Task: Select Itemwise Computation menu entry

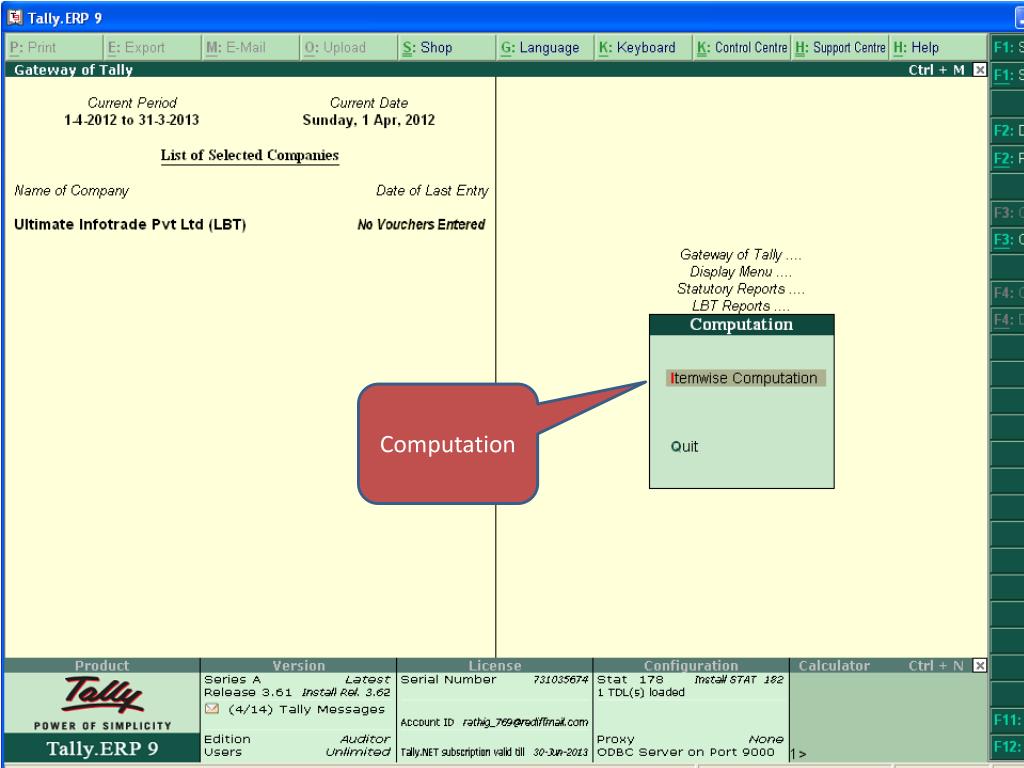Action: (745, 378)
